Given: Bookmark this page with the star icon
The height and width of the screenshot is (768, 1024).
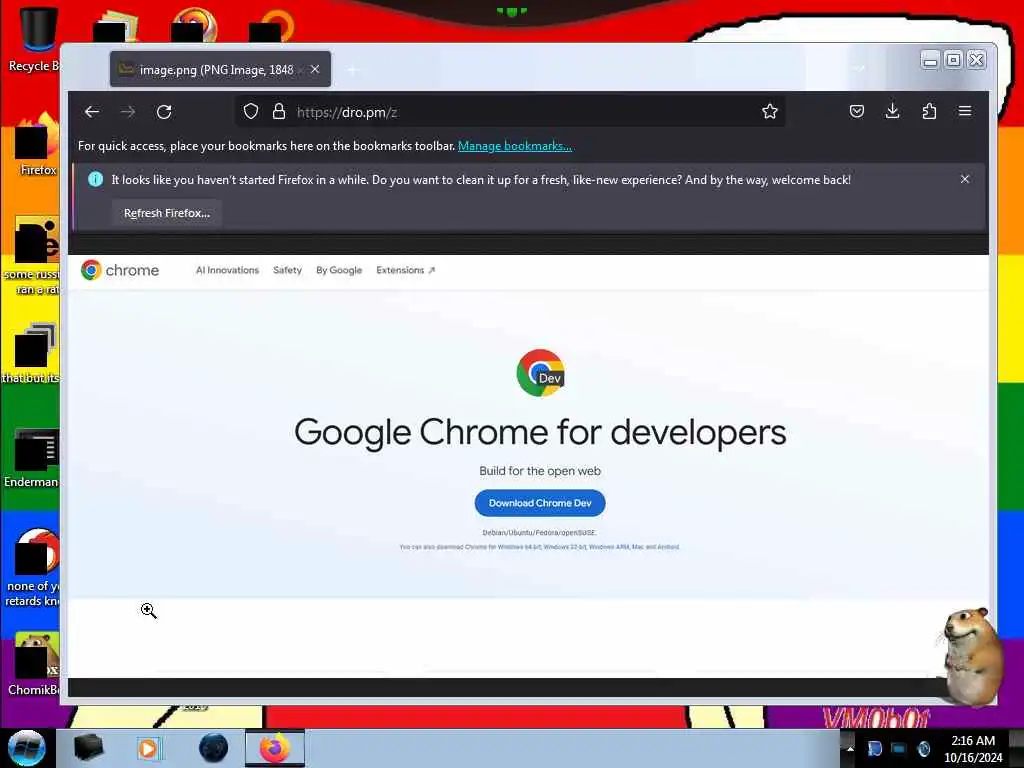Looking at the screenshot, I should point(770,112).
